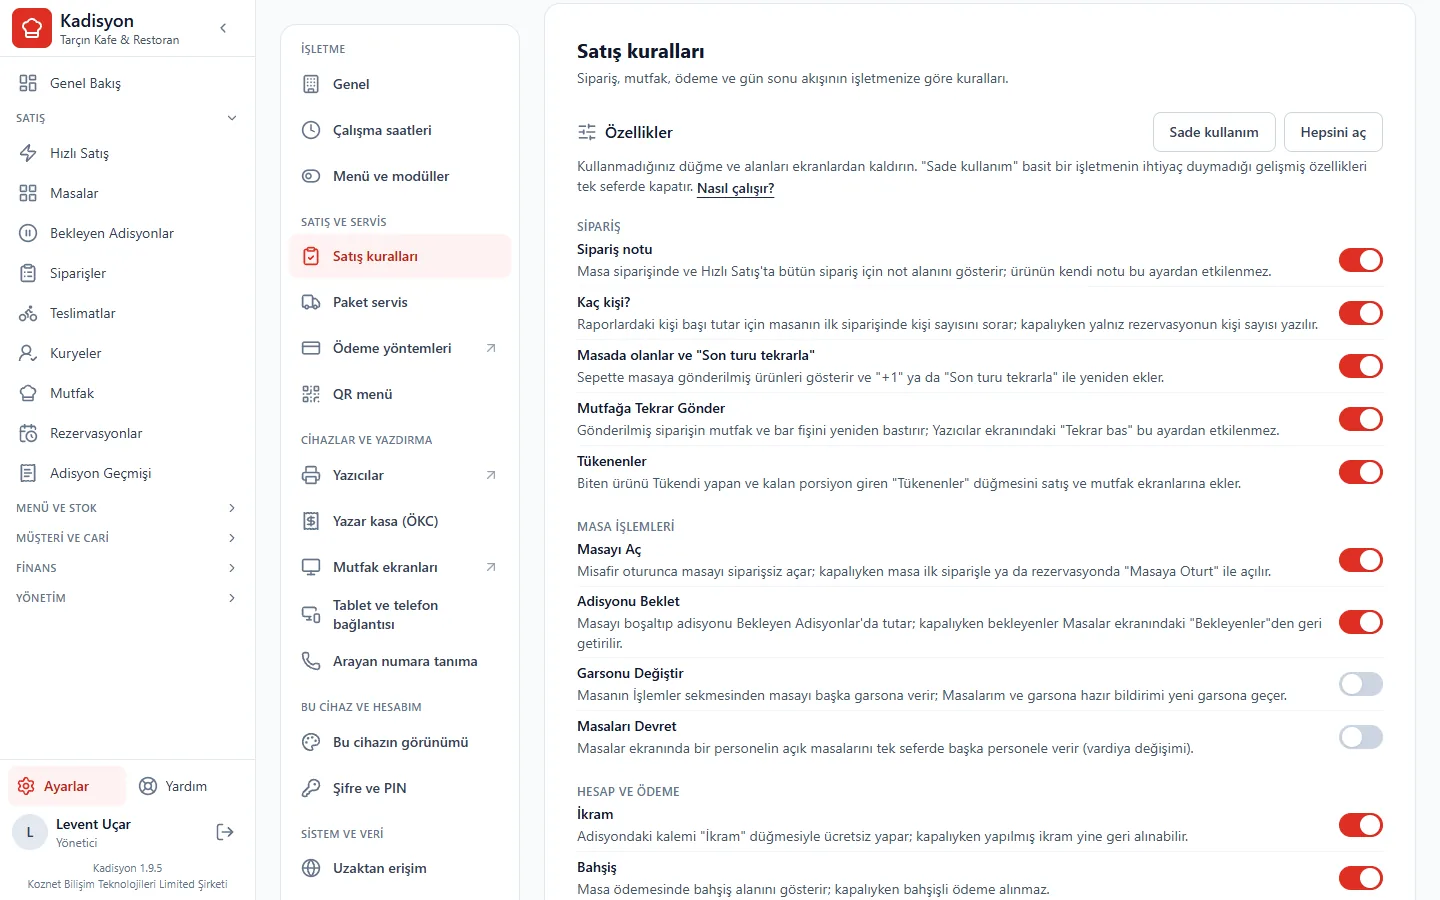Click the QR menü code icon
1440x900 pixels.
311,394
